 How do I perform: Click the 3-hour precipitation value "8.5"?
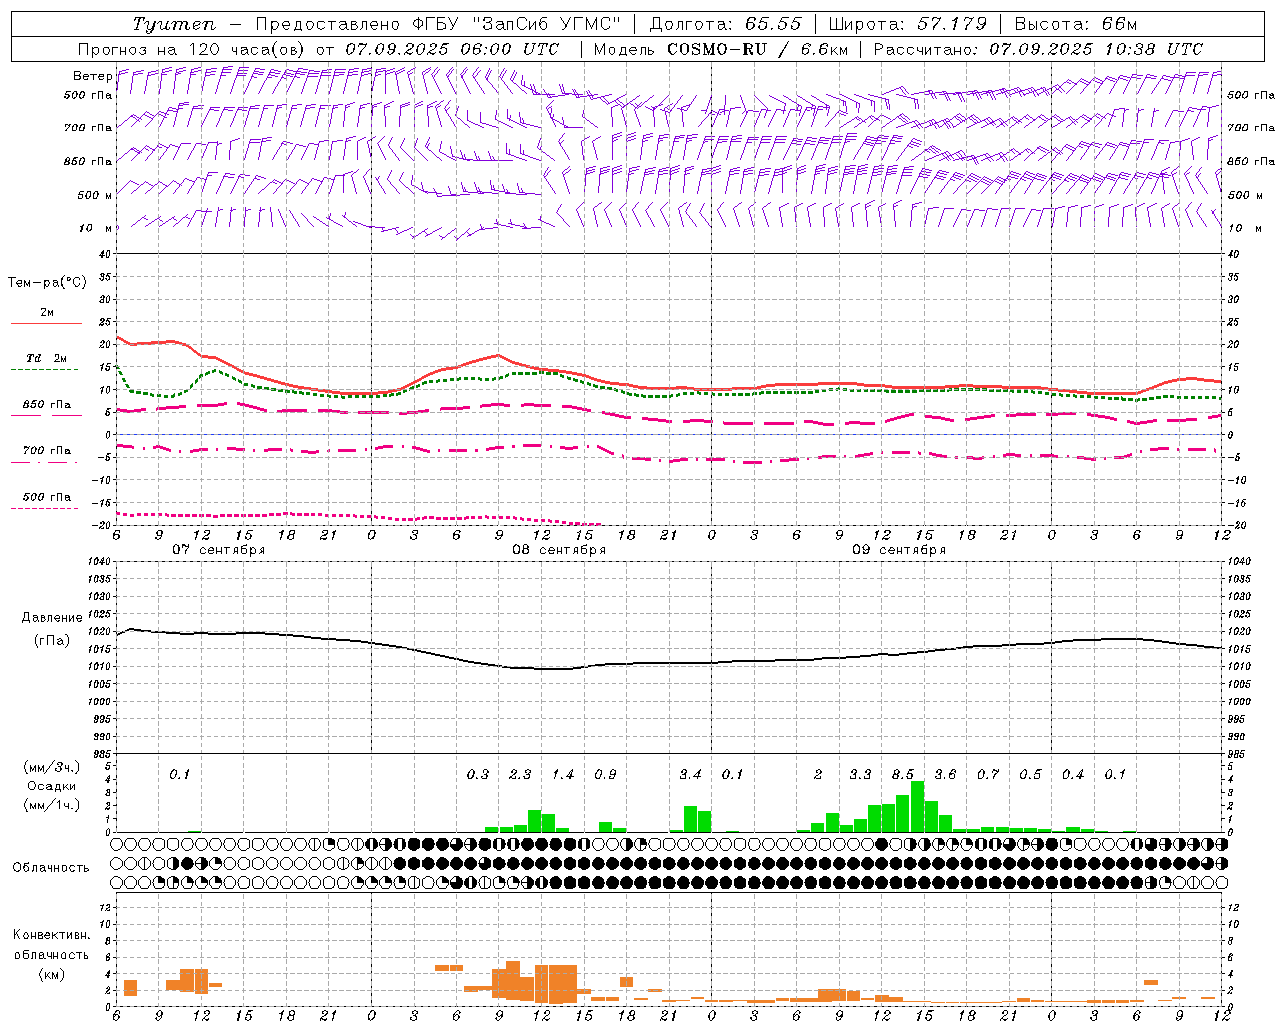click(x=903, y=775)
